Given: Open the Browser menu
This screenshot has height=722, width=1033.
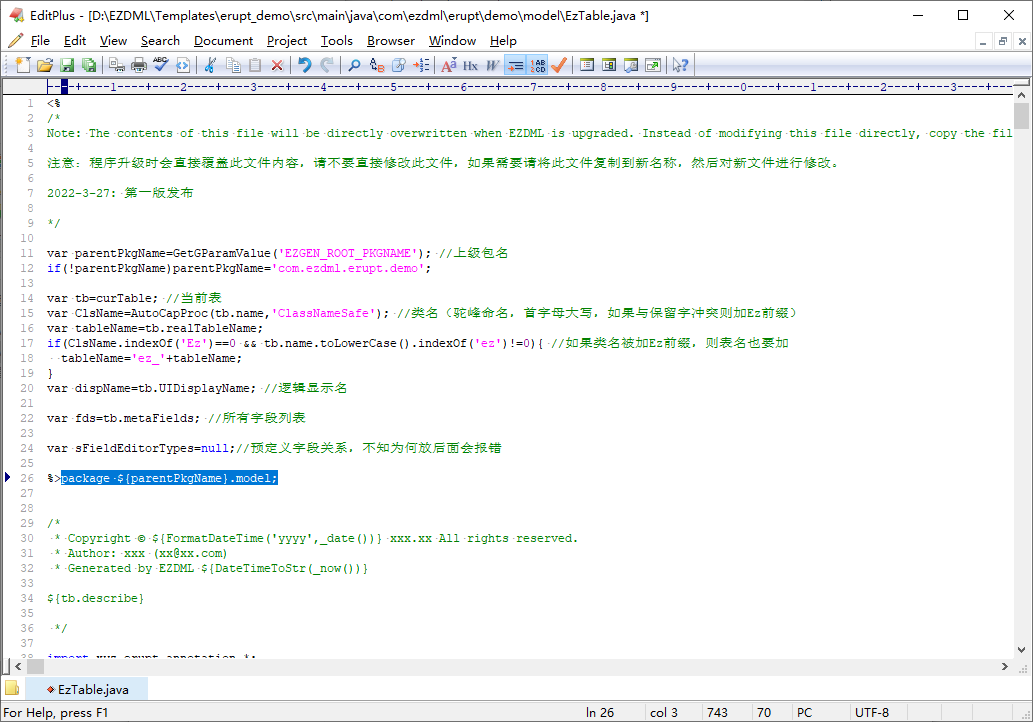Looking at the screenshot, I should (x=391, y=41).
